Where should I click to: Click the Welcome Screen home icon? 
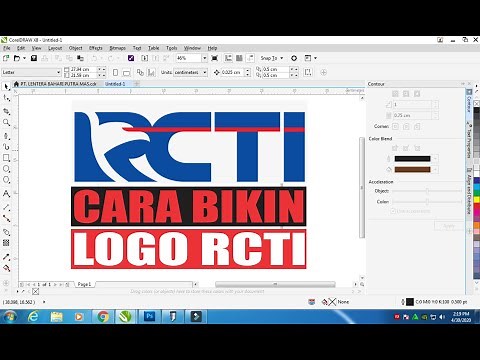(x=16, y=84)
